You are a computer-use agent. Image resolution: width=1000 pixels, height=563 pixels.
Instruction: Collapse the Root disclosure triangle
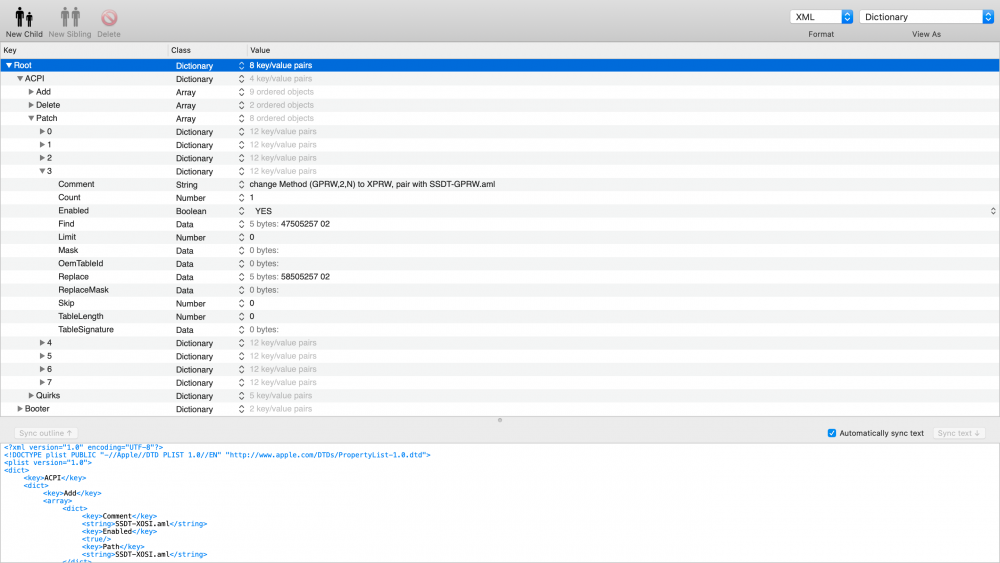9,65
